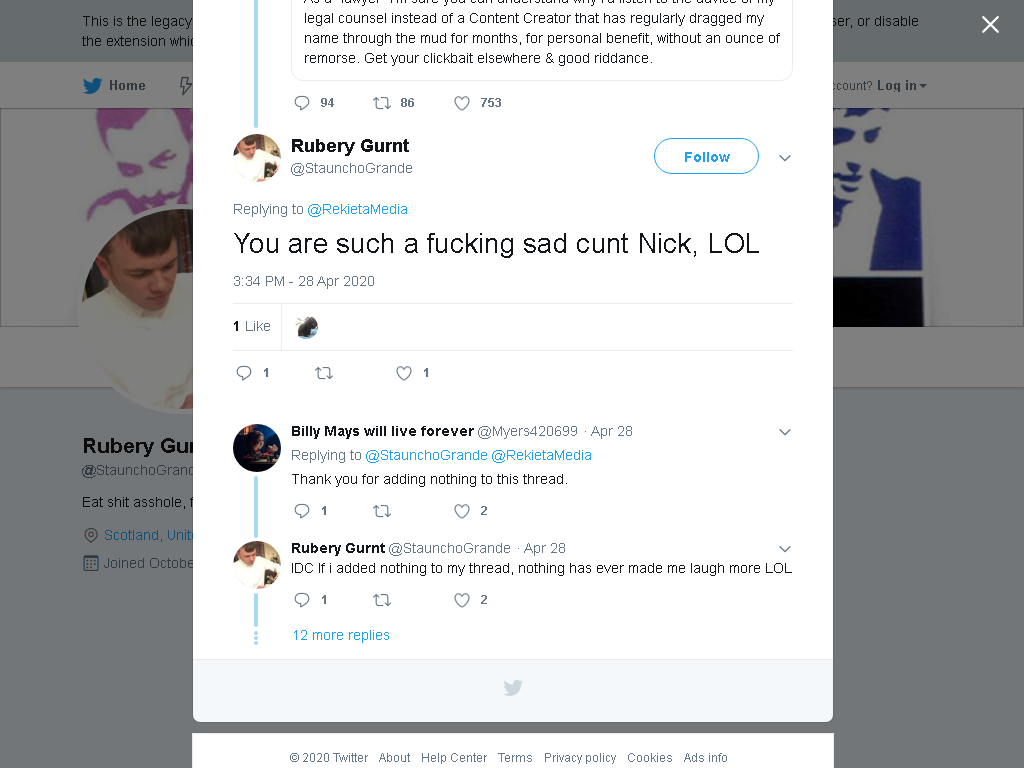Reply to the Billy Mays tweet
1024x768 pixels.
(302, 511)
